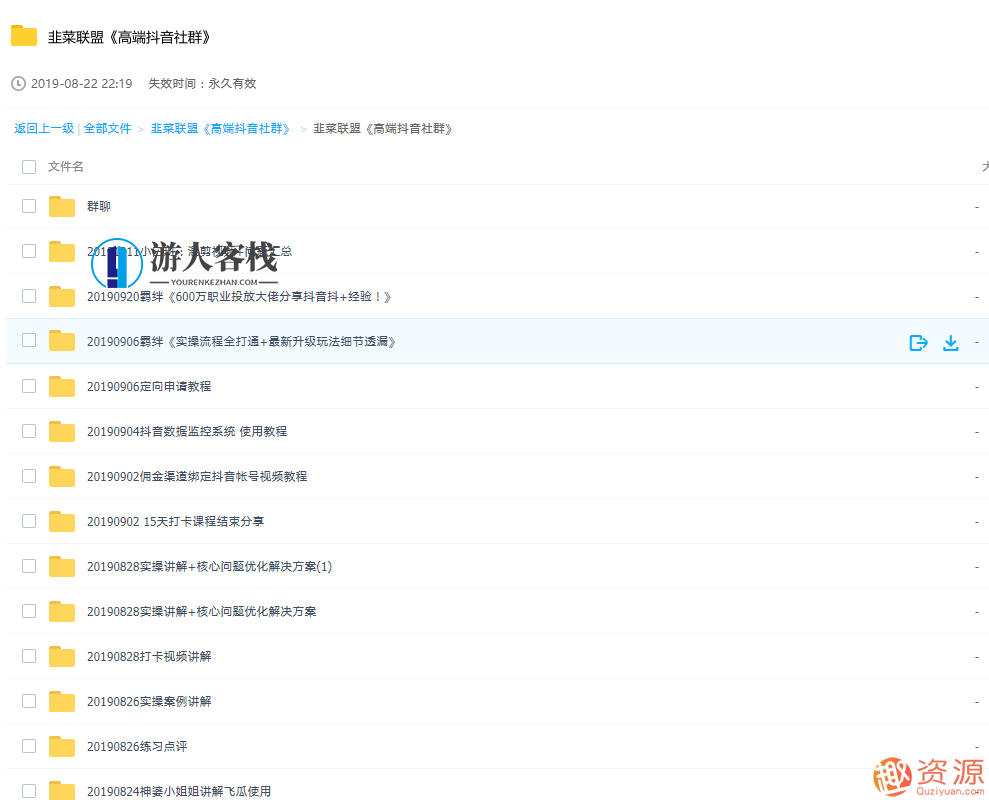Image resolution: width=989 pixels, height=800 pixels.
Task: Download the 20190906羁绊 folder
Action: click(x=950, y=342)
